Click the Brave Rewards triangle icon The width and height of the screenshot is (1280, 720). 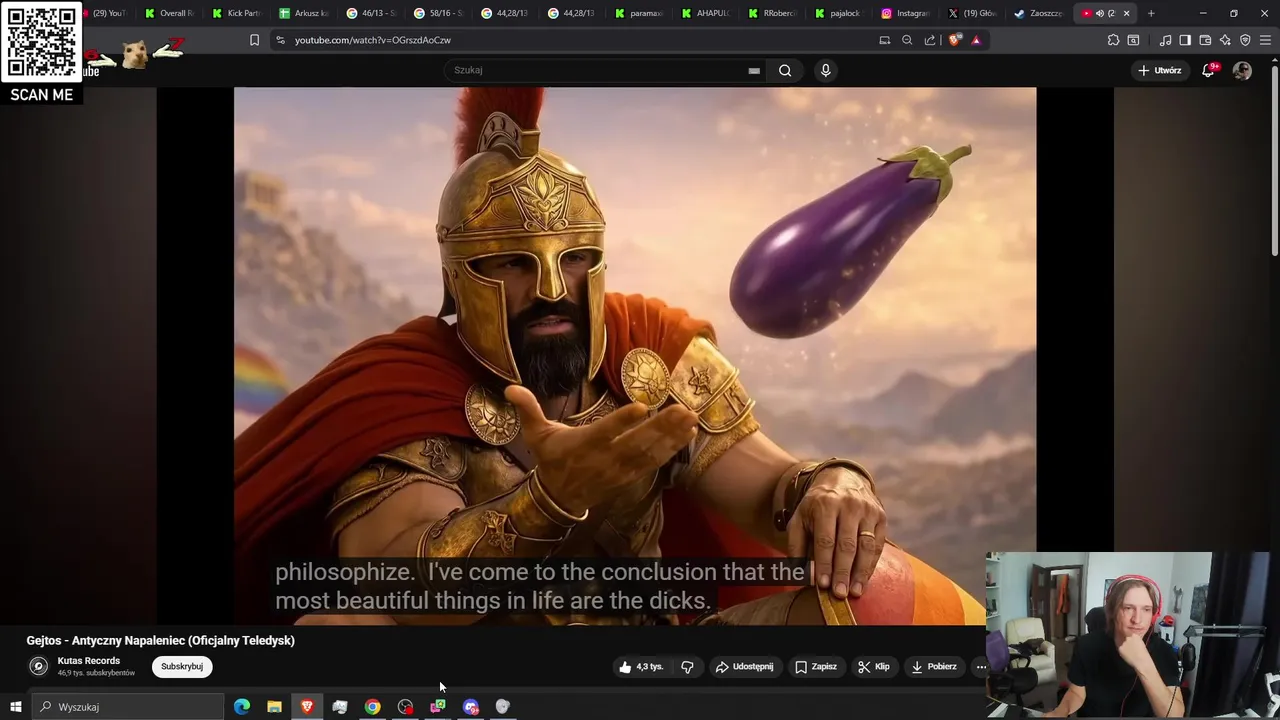pyautogui.click(x=976, y=40)
